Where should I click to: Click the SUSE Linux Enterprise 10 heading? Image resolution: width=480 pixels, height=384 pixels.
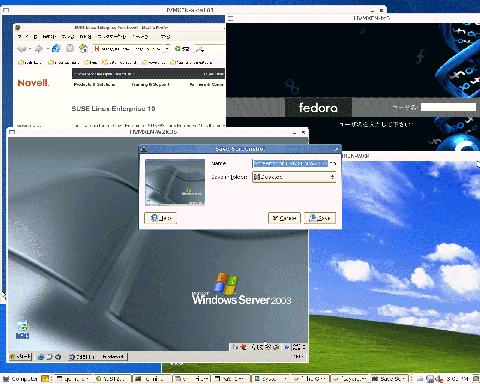tap(113, 109)
